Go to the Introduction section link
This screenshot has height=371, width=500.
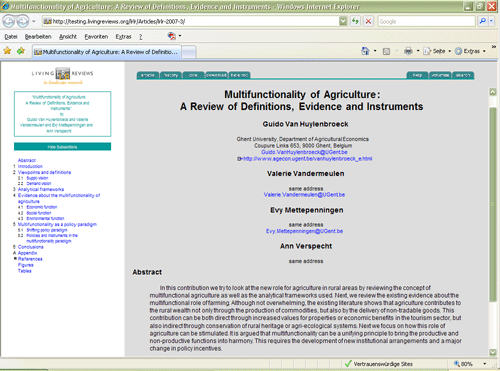coord(30,166)
